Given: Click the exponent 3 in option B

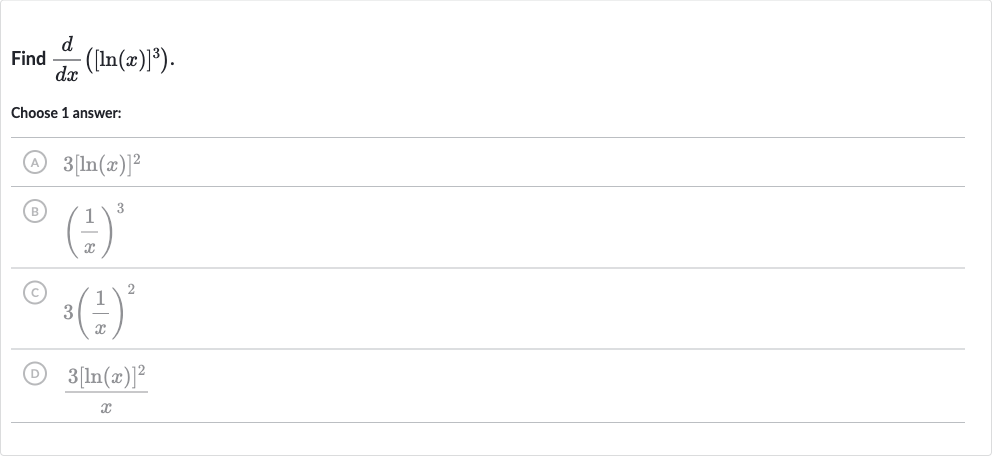Looking at the screenshot, I should pos(120,208).
